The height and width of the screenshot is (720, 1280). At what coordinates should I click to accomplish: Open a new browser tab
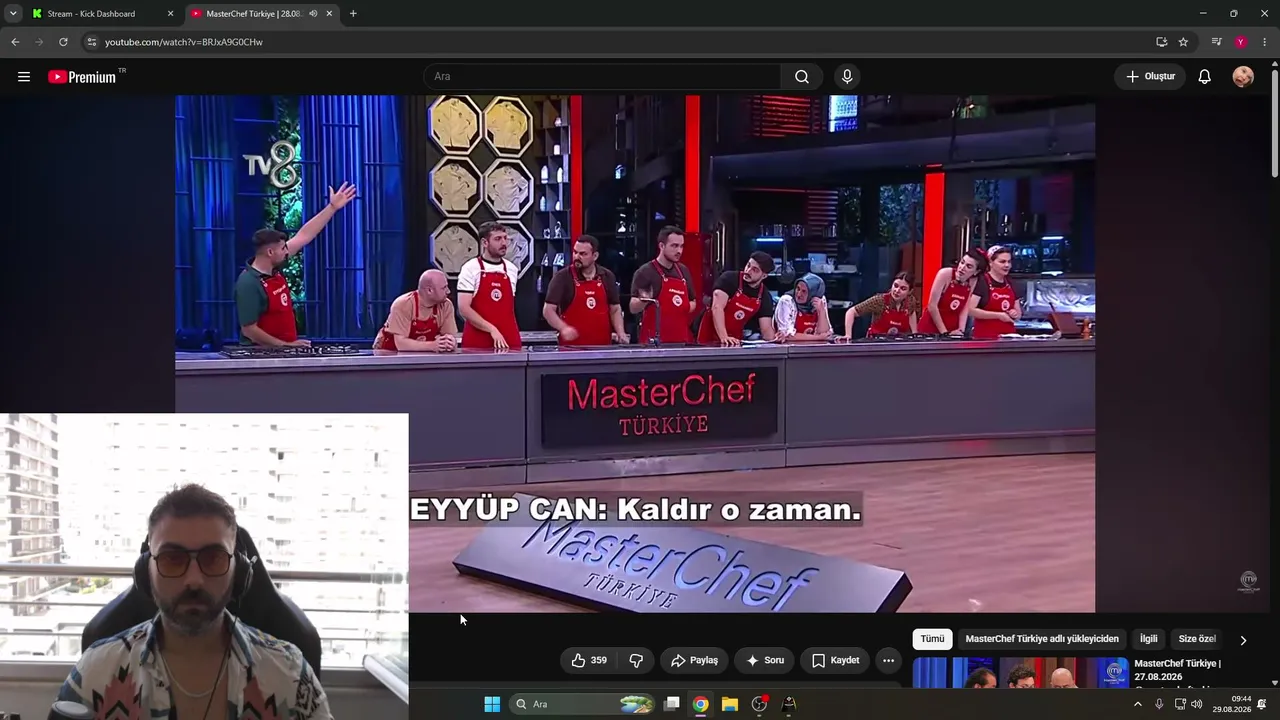coord(353,14)
